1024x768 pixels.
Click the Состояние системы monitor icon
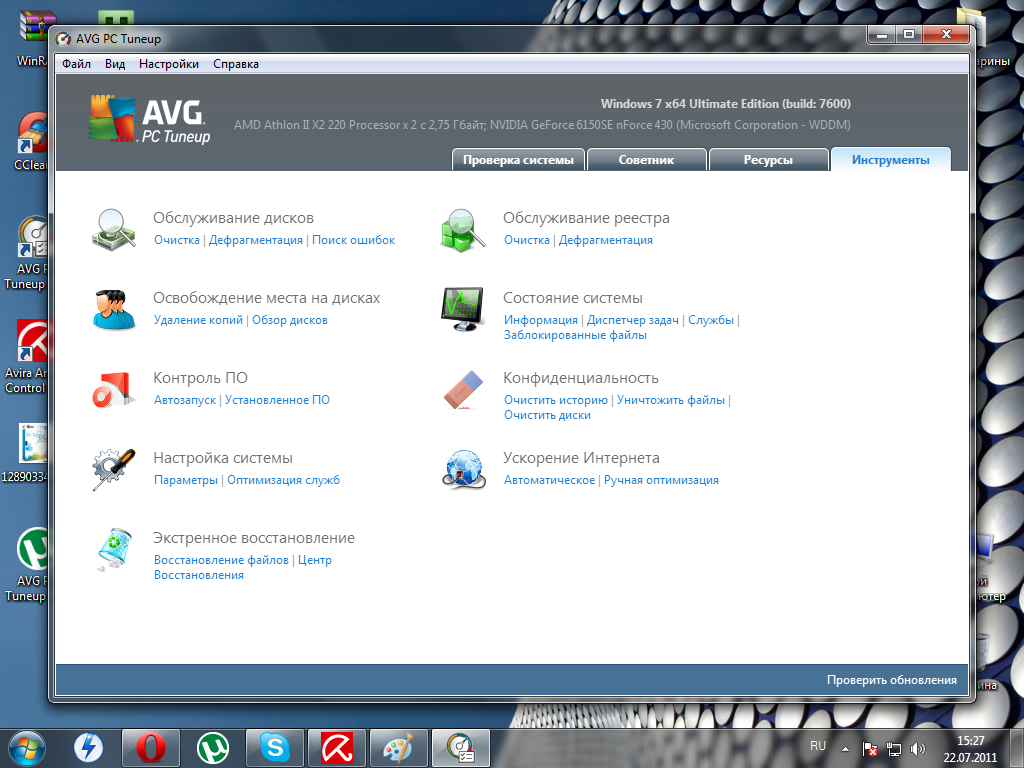pyautogui.click(x=463, y=310)
